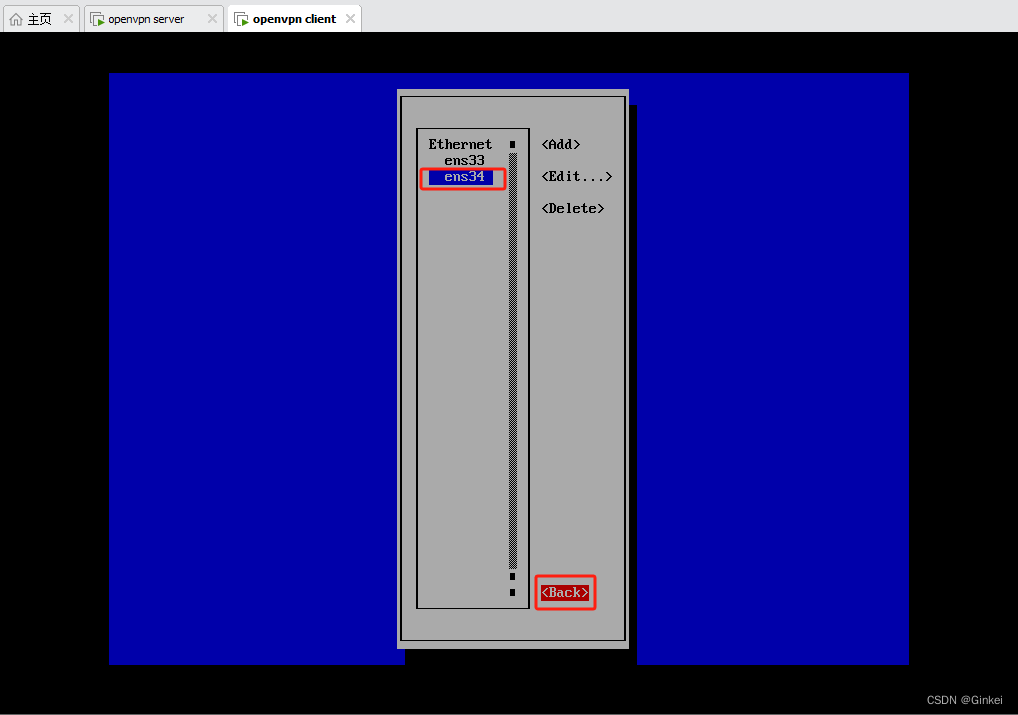Viewport: 1018px width, 715px height.
Task: Activate the <Edit...> button
Action: point(577,177)
